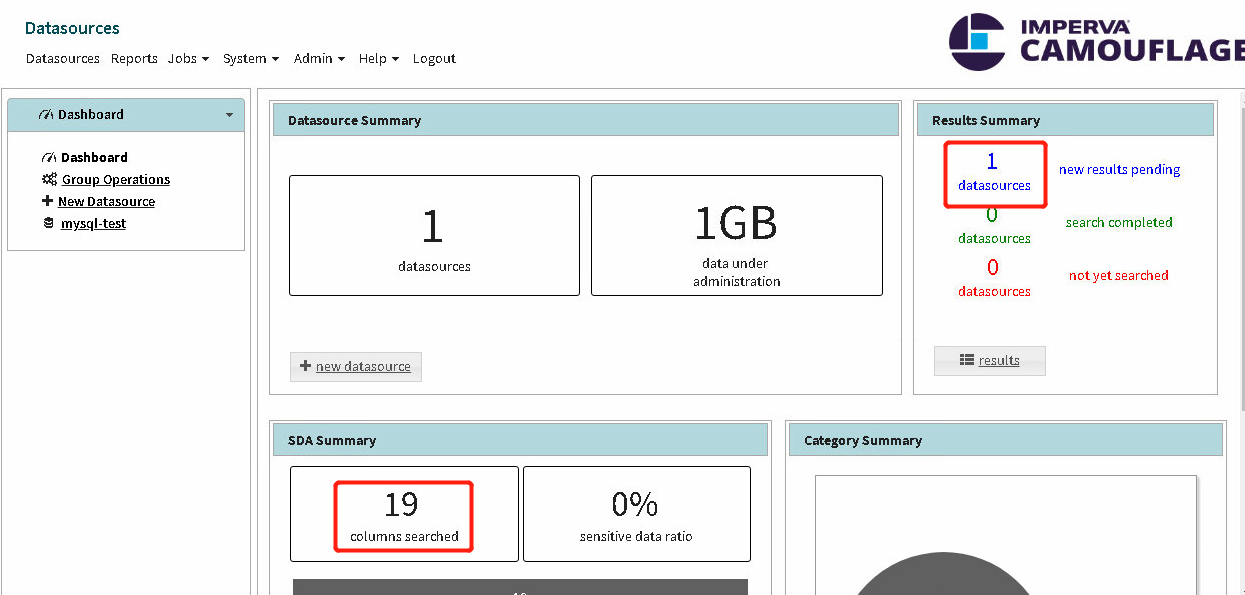1245x595 pixels.
Task: Select the mysql-test datasource
Action: tap(93, 223)
